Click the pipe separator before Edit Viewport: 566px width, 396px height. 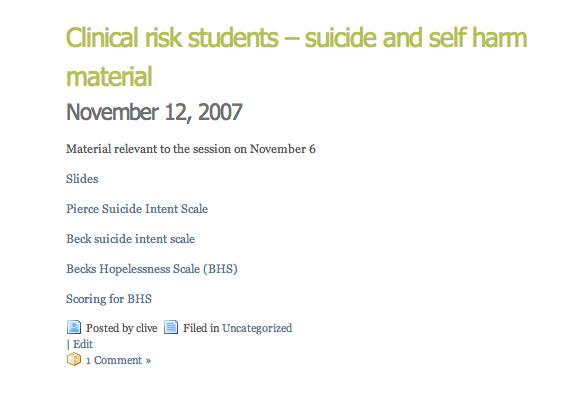click(68, 344)
